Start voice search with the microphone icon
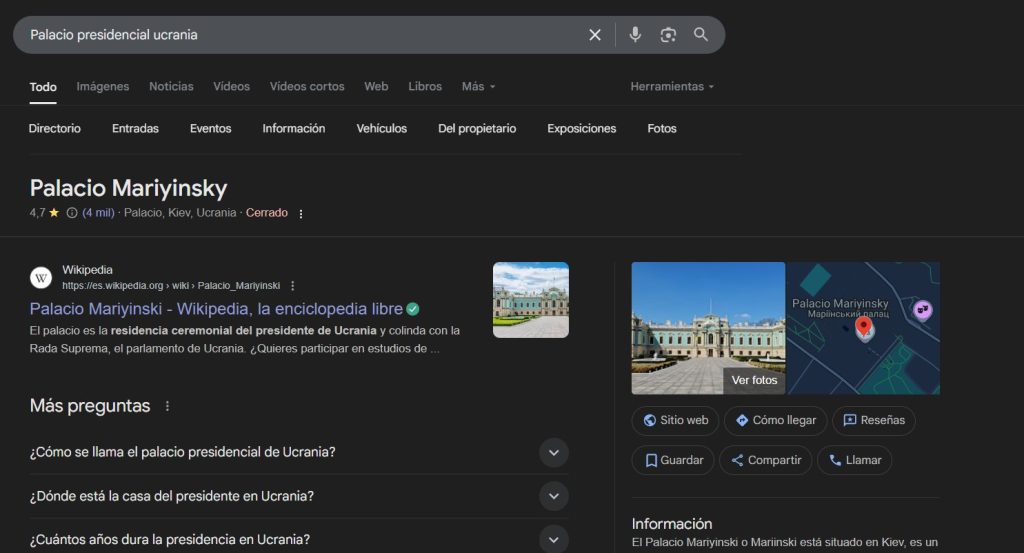The width and height of the screenshot is (1024, 553). 635,35
